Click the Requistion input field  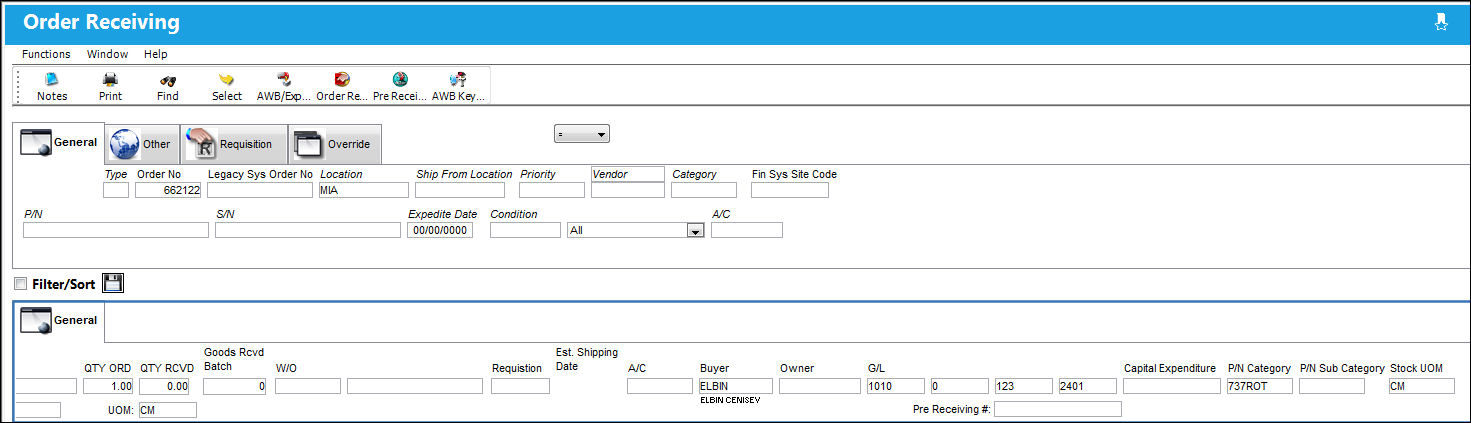520,386
